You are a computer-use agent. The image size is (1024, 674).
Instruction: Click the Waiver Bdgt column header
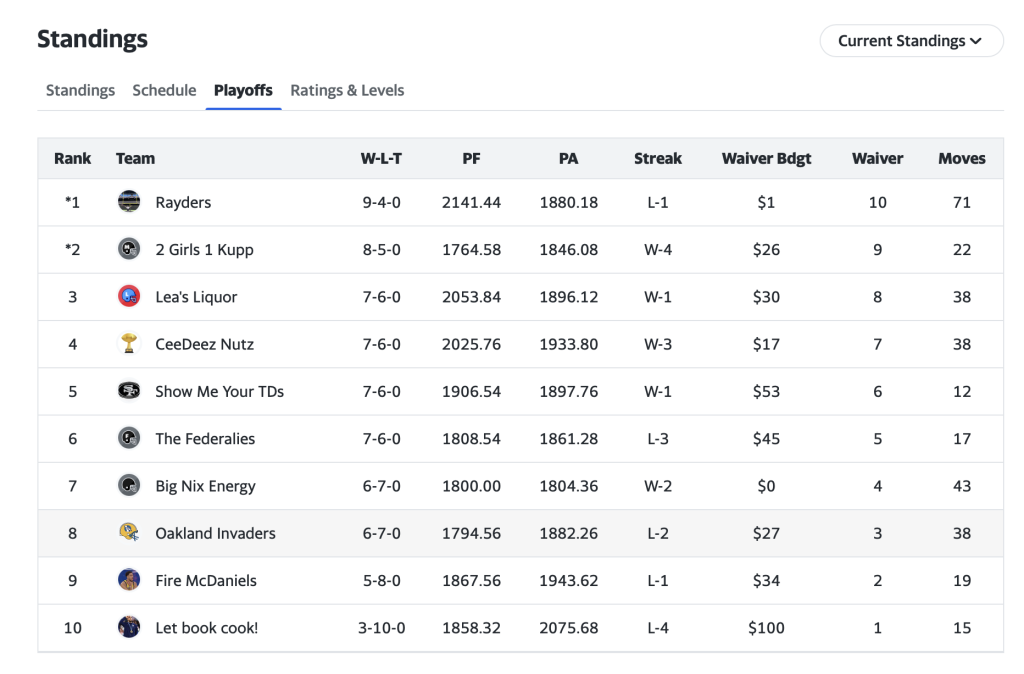766,158
